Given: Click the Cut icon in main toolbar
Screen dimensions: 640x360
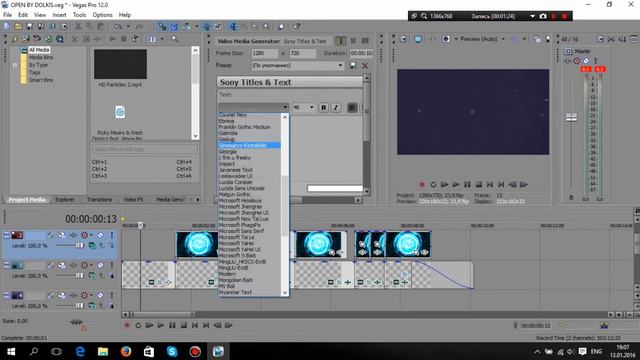Looking at the screenshot, I should coord(78,26).
